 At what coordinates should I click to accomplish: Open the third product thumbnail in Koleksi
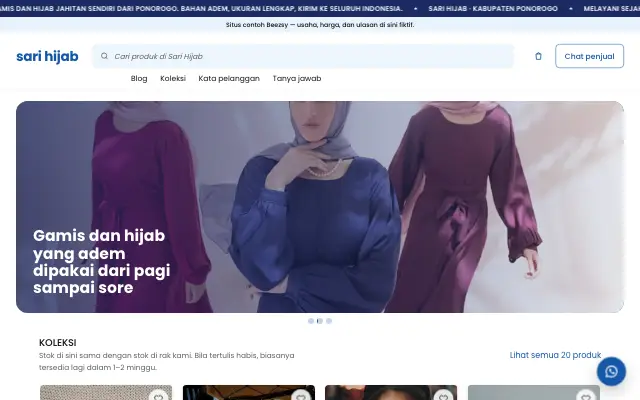pos(391,393)
